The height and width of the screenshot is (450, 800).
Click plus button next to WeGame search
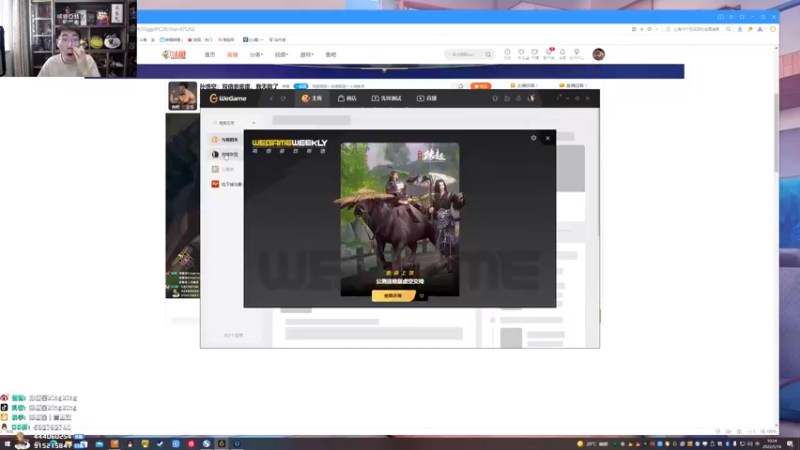[x=254, y=123]
